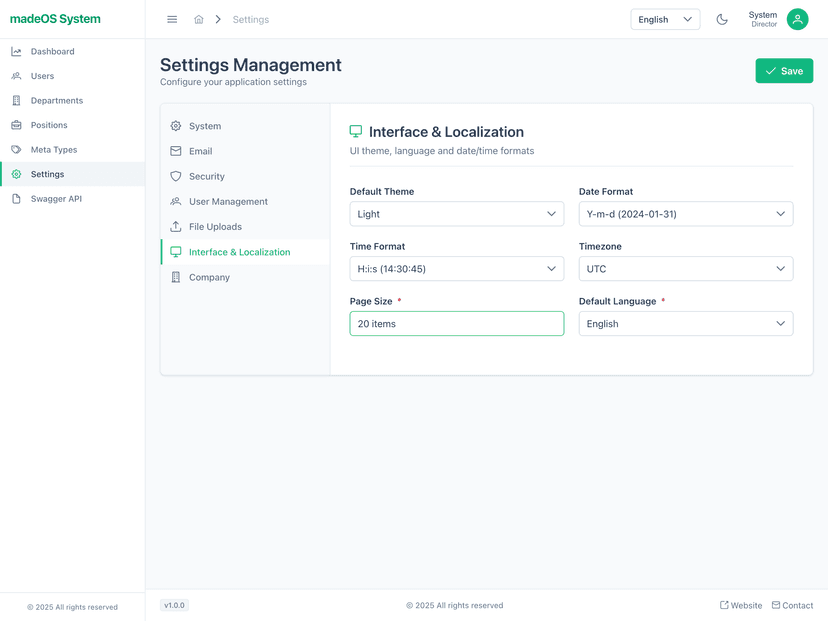Click the hamburger menu icon
This screenshot has width=828, height=621.
[x=172, y=20]
